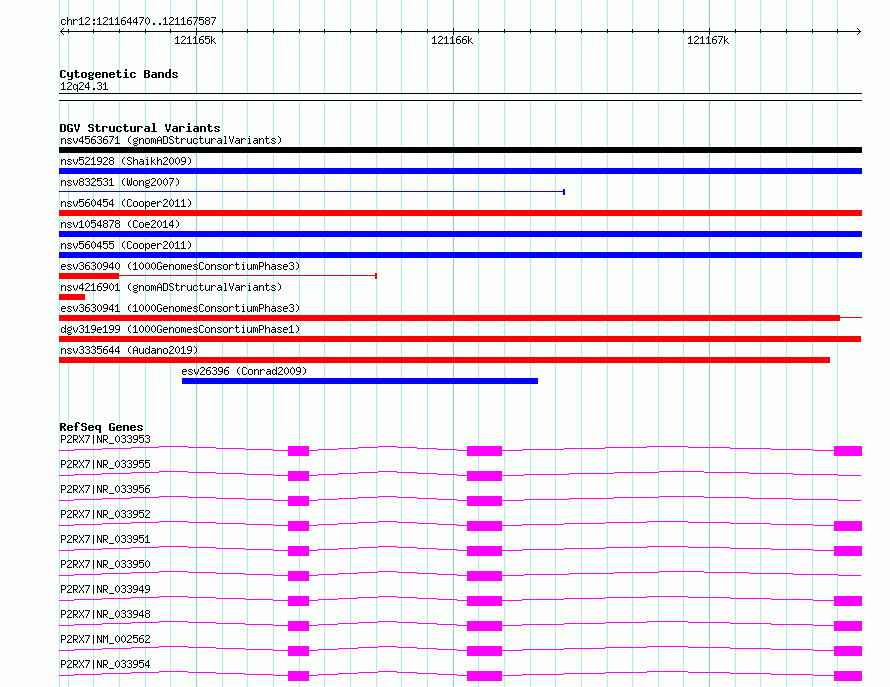The width and height of the screenshot is (890, 687).
Task: Click the black bar of nsv4563671
Action: [460, 150]
